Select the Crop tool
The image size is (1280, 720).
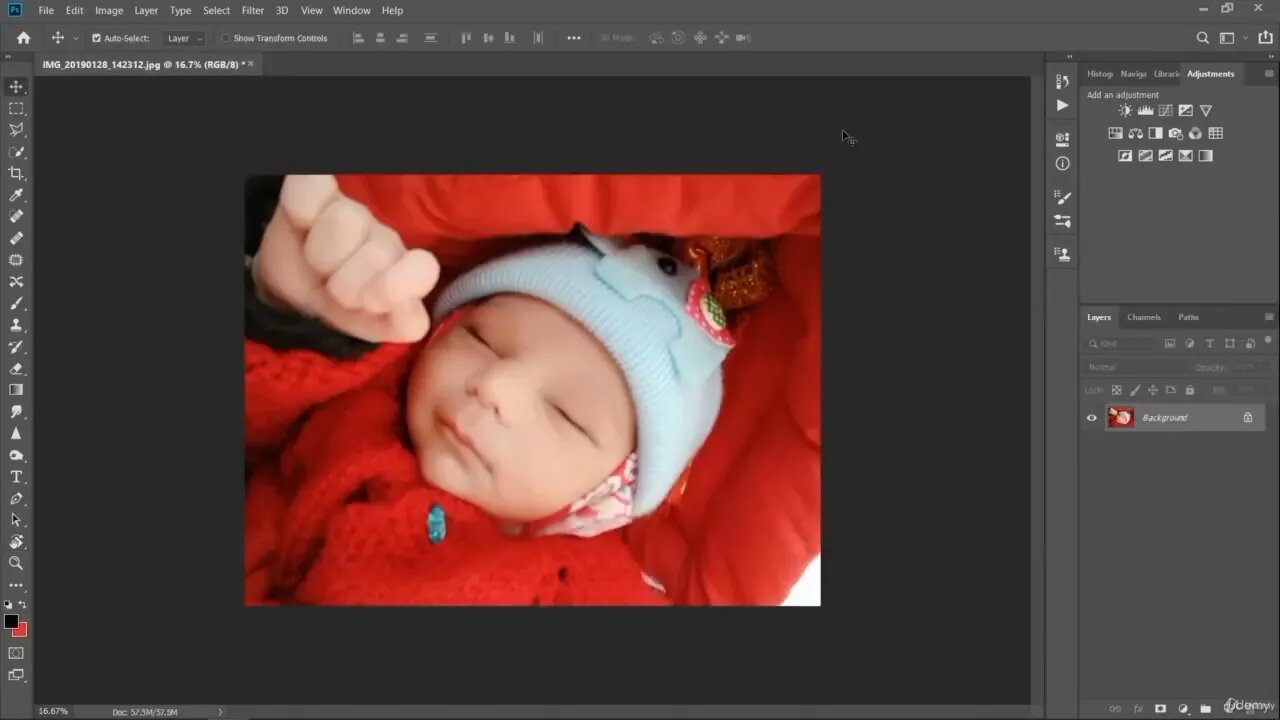coord(16,173)
